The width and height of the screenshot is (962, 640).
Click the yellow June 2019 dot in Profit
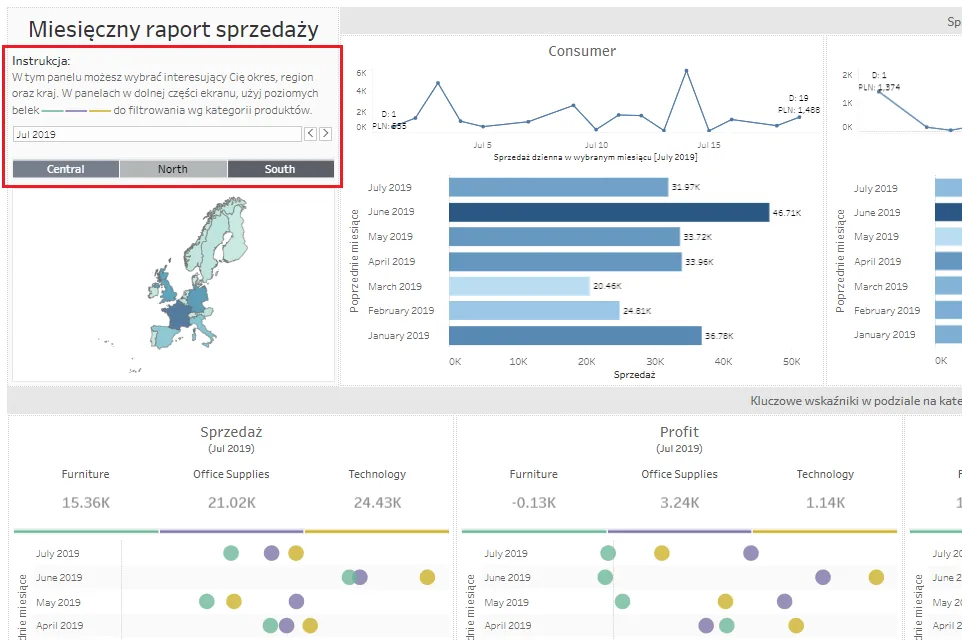click(x=876, y=577)
